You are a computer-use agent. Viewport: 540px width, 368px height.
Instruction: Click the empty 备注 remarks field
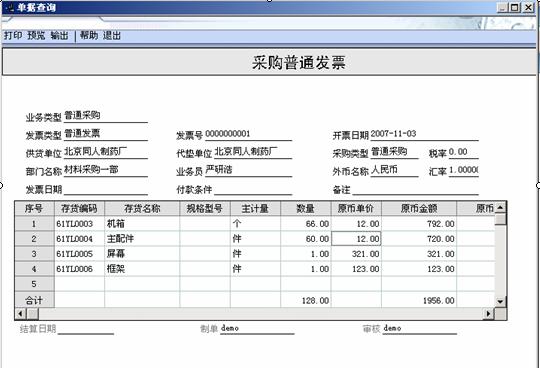[x=415, y=189]
